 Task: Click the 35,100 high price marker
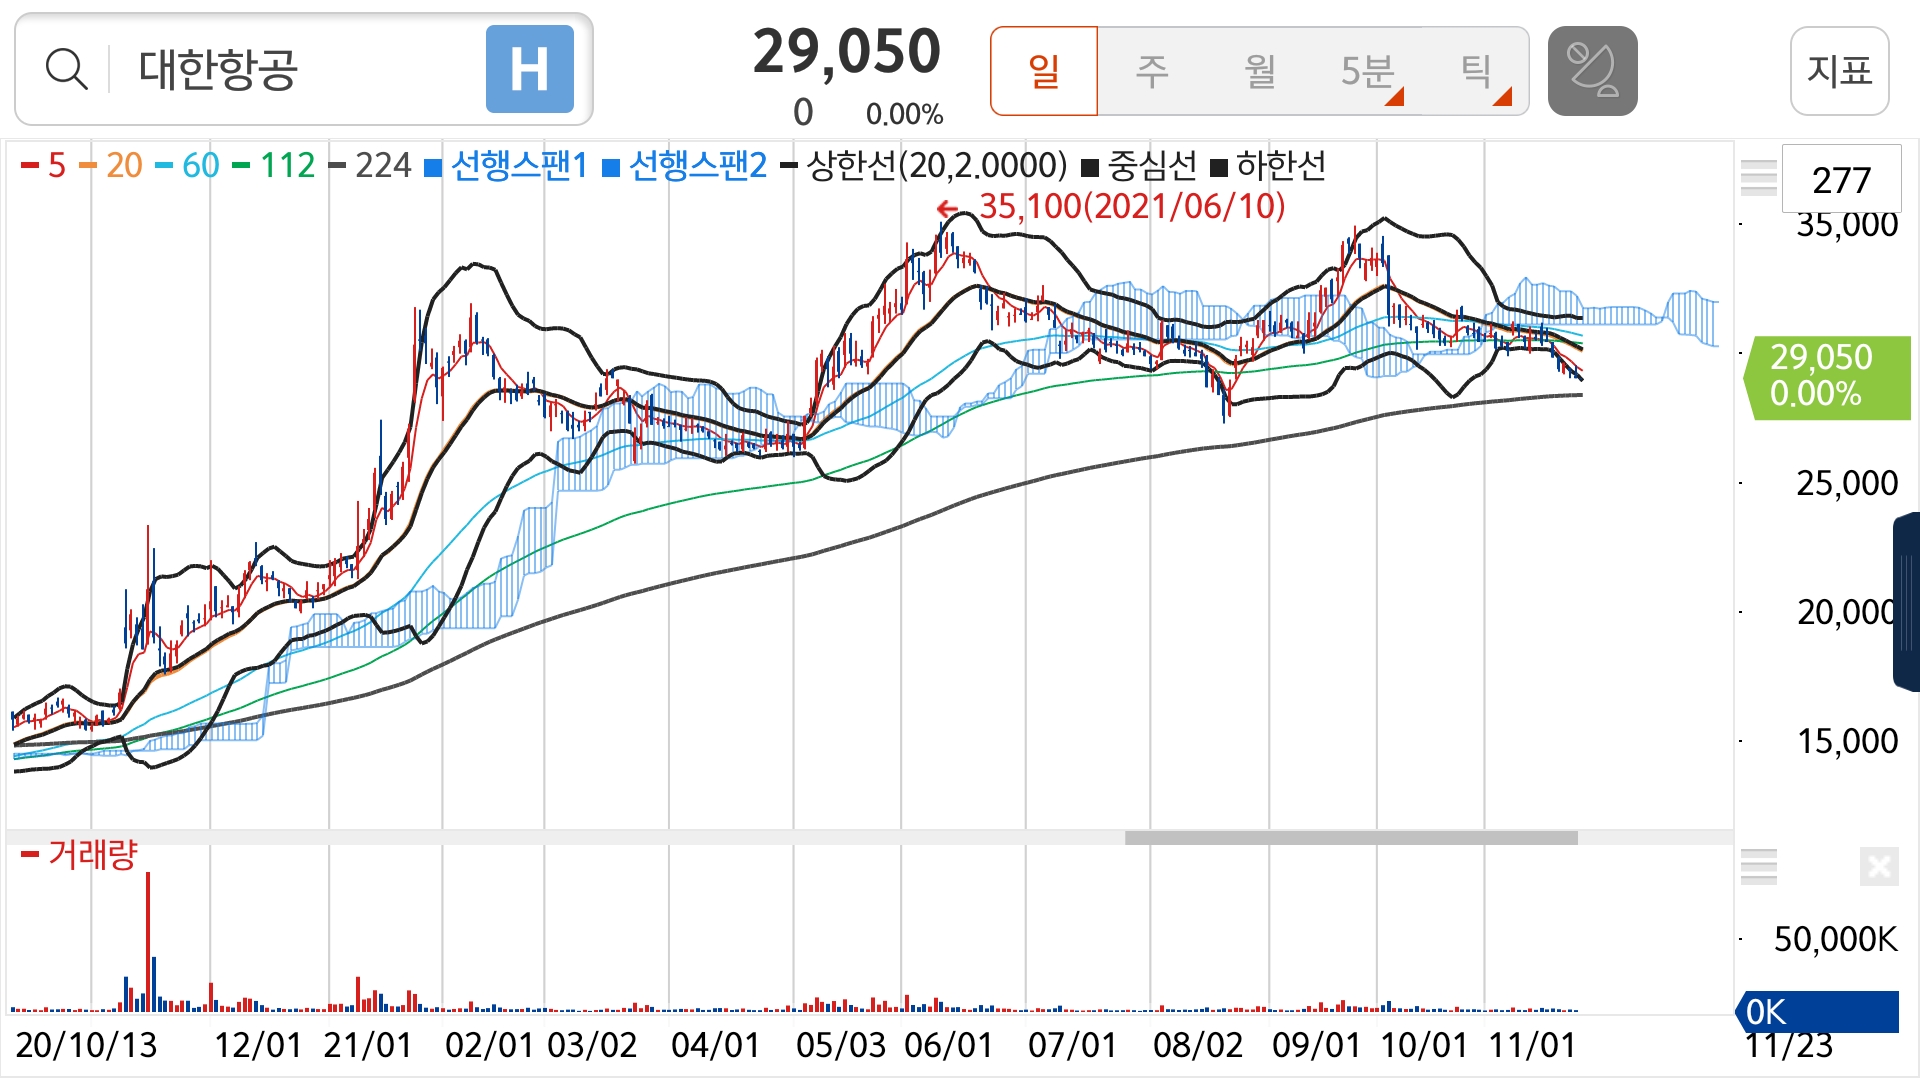click(x=1130, y=207)
